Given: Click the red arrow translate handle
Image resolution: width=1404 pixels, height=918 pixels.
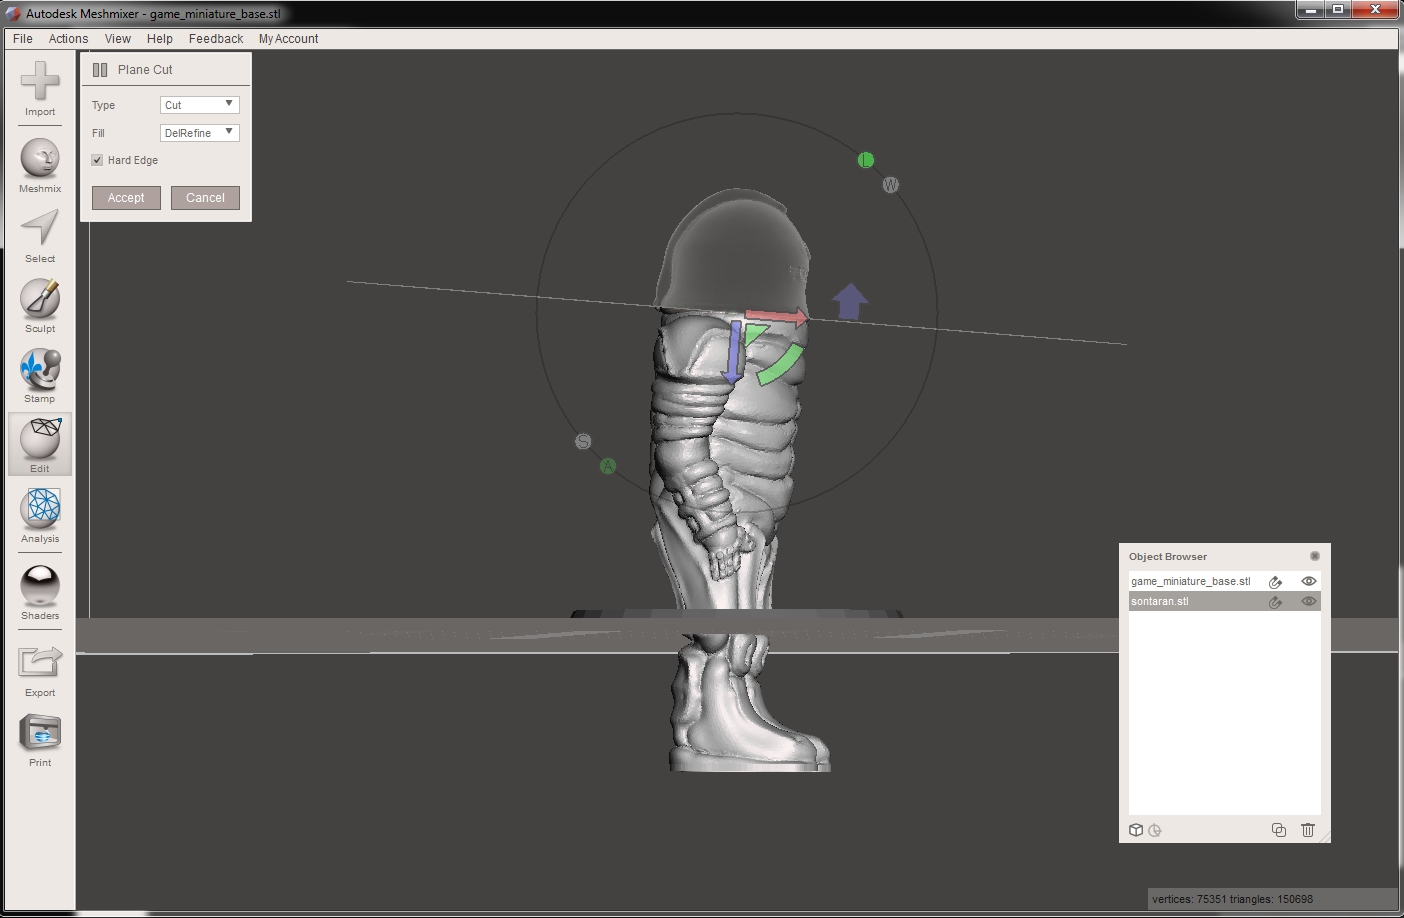Looking at the screenshot, I should pos(776,317).
